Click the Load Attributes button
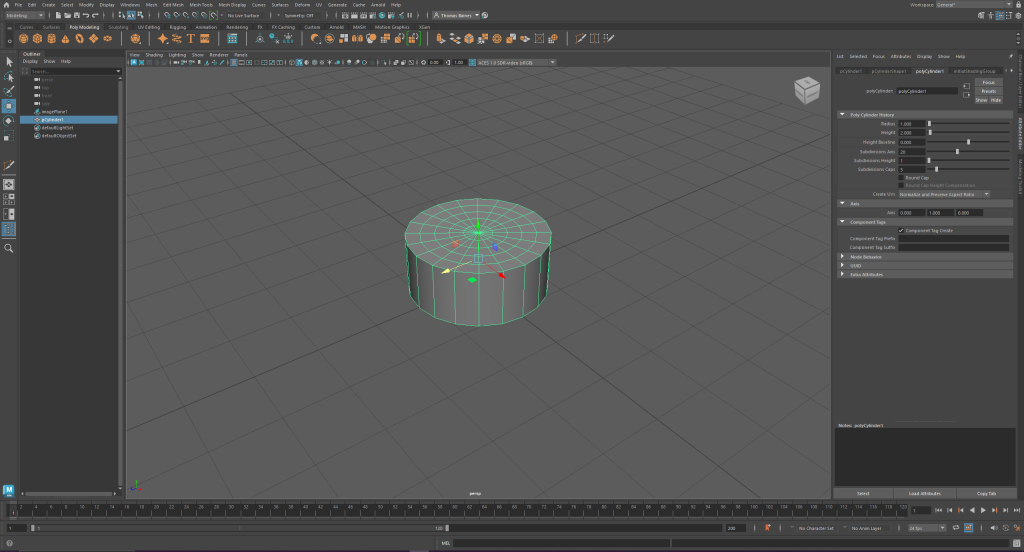This screenshot has height=552, width=1024. [925, 493]
